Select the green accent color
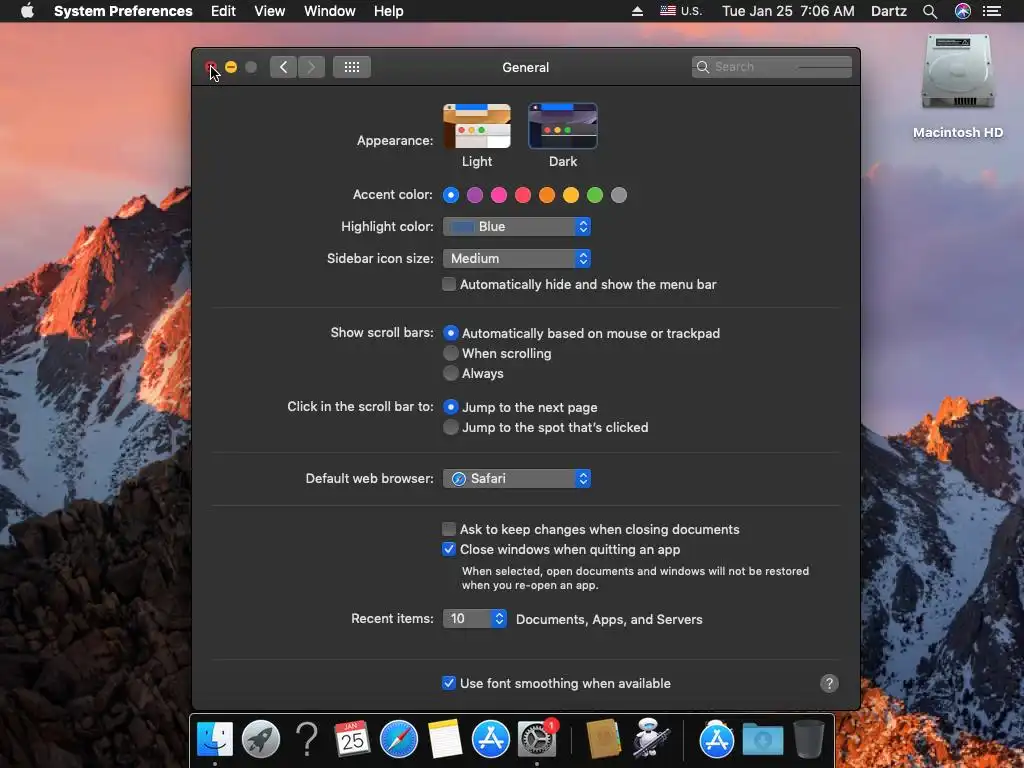This screenshot has height=768, width=1024. click(595, 195)
